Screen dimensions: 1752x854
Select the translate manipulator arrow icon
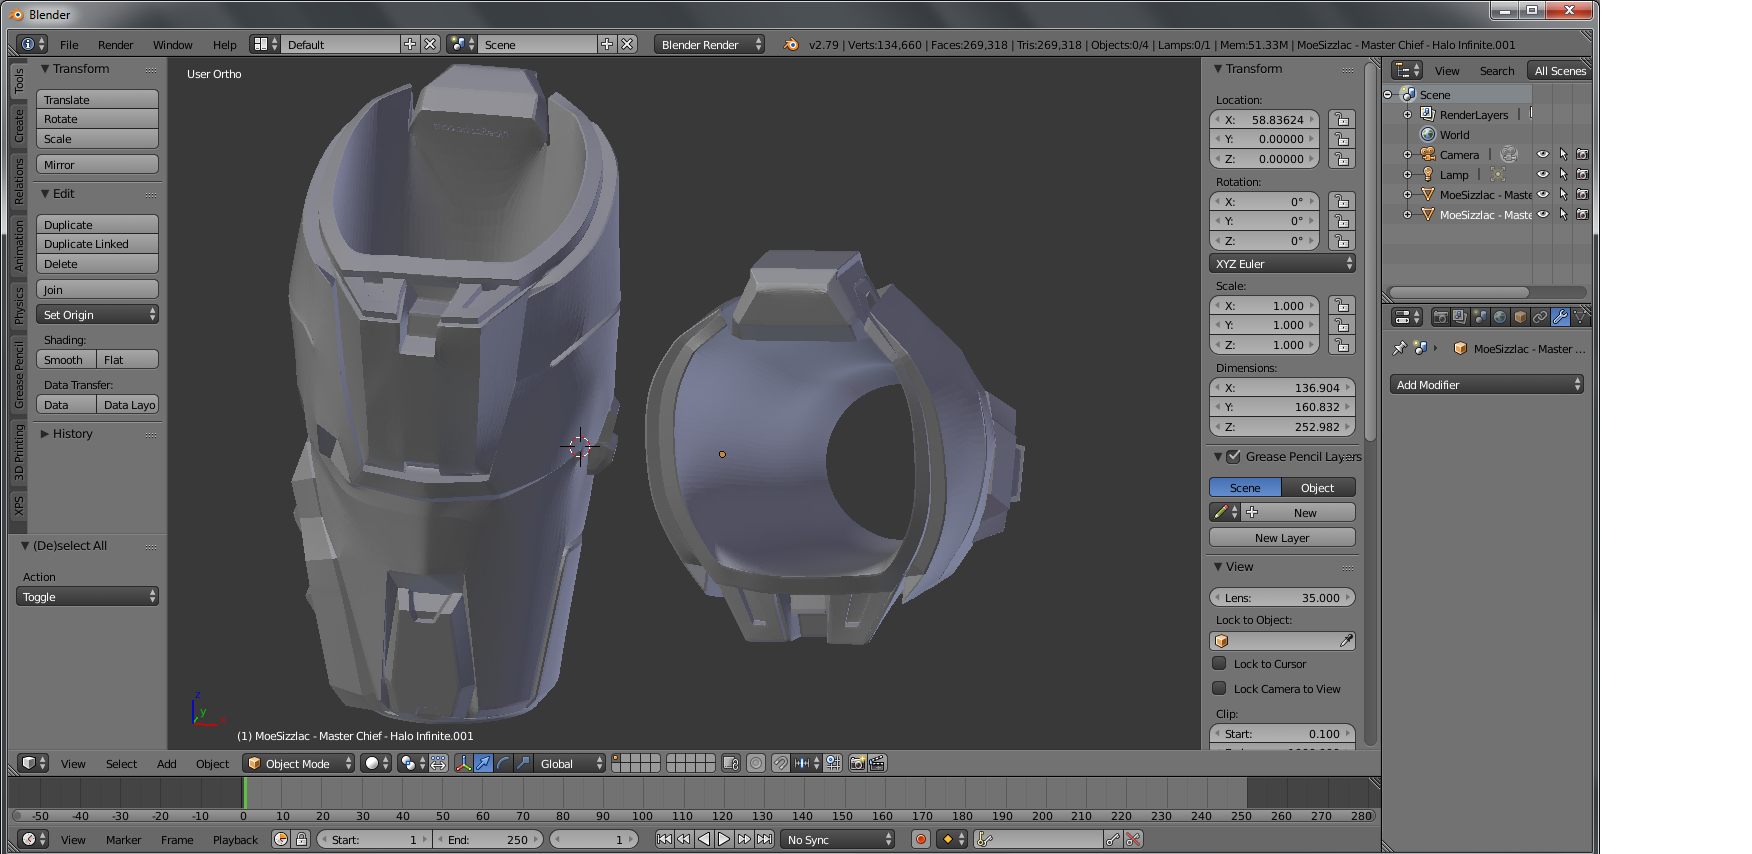tap(483, 763)
